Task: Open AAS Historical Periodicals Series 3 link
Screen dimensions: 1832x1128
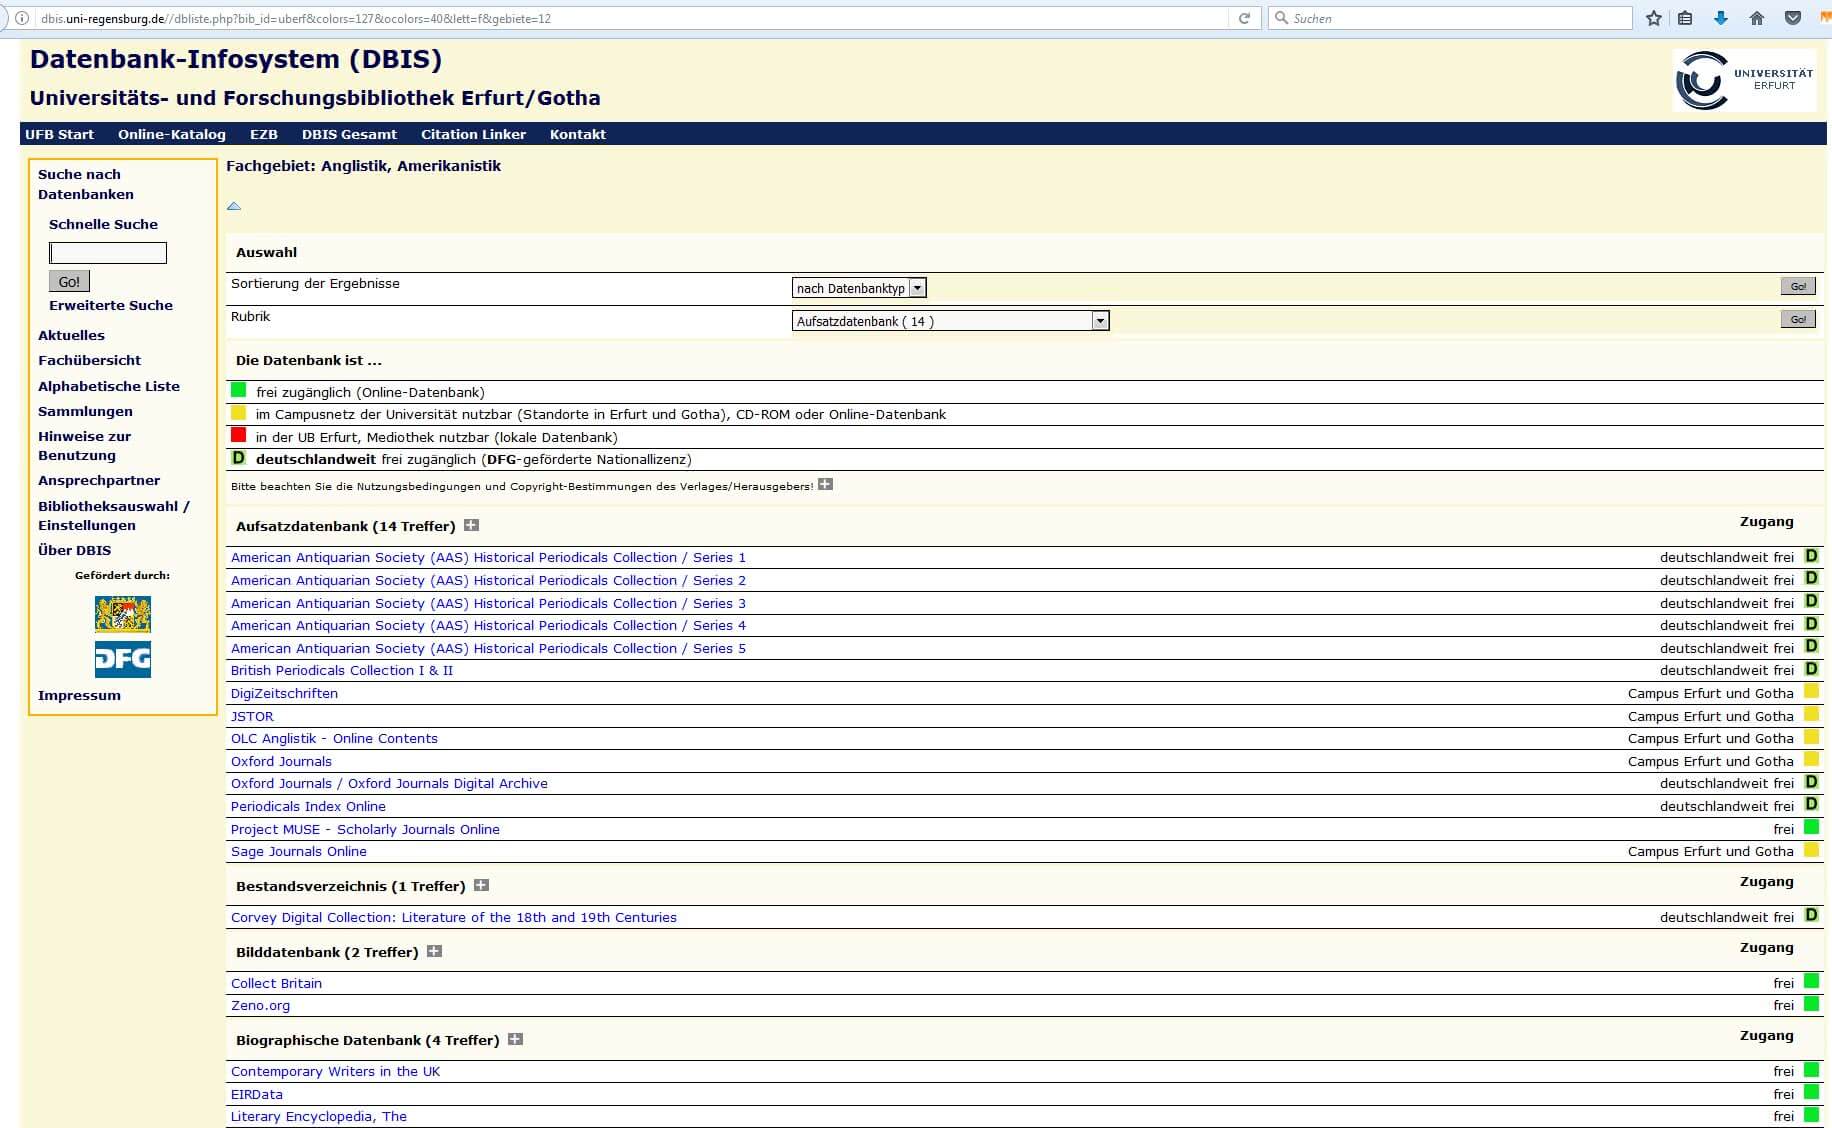Action: pos(488,603)
